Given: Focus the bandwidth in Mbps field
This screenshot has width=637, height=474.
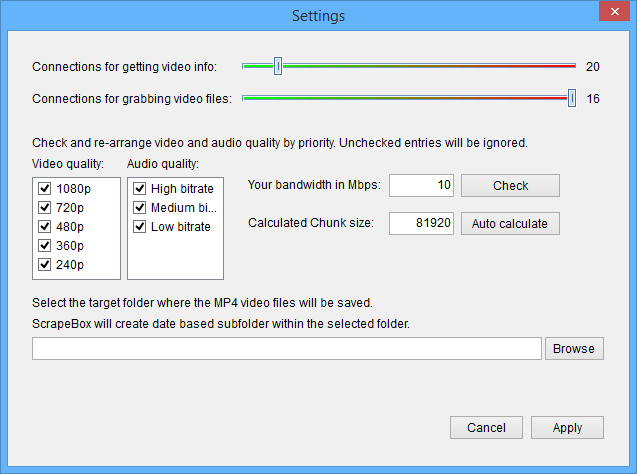Looking at the screenshot, I should (x=421, y=186).
